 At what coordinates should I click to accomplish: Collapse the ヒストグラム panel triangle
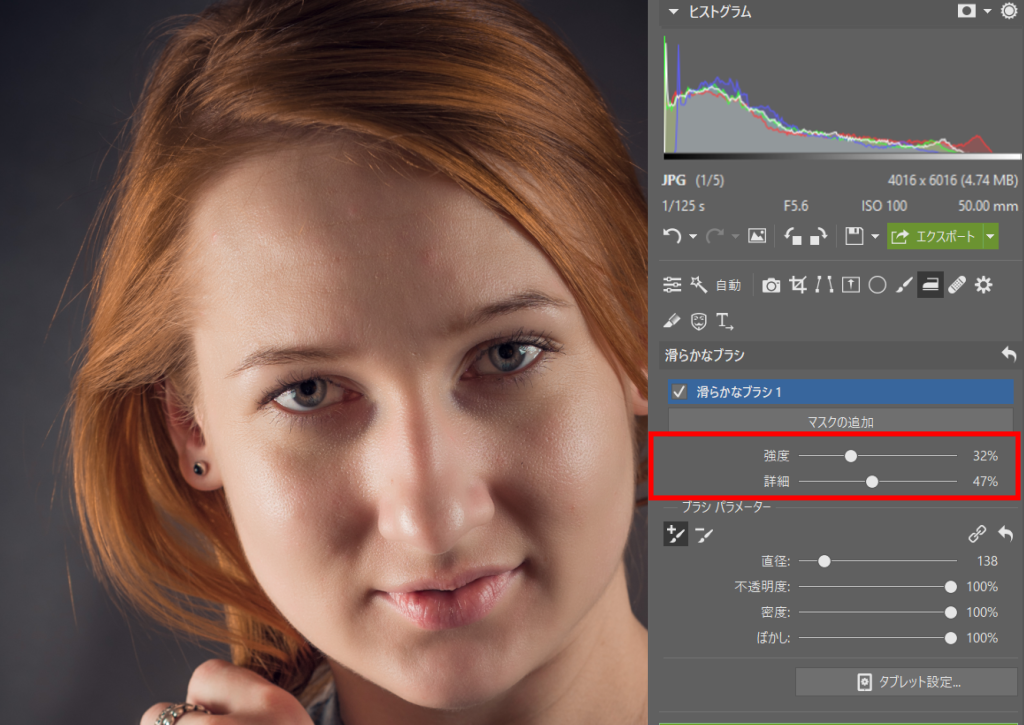[673, 11]
